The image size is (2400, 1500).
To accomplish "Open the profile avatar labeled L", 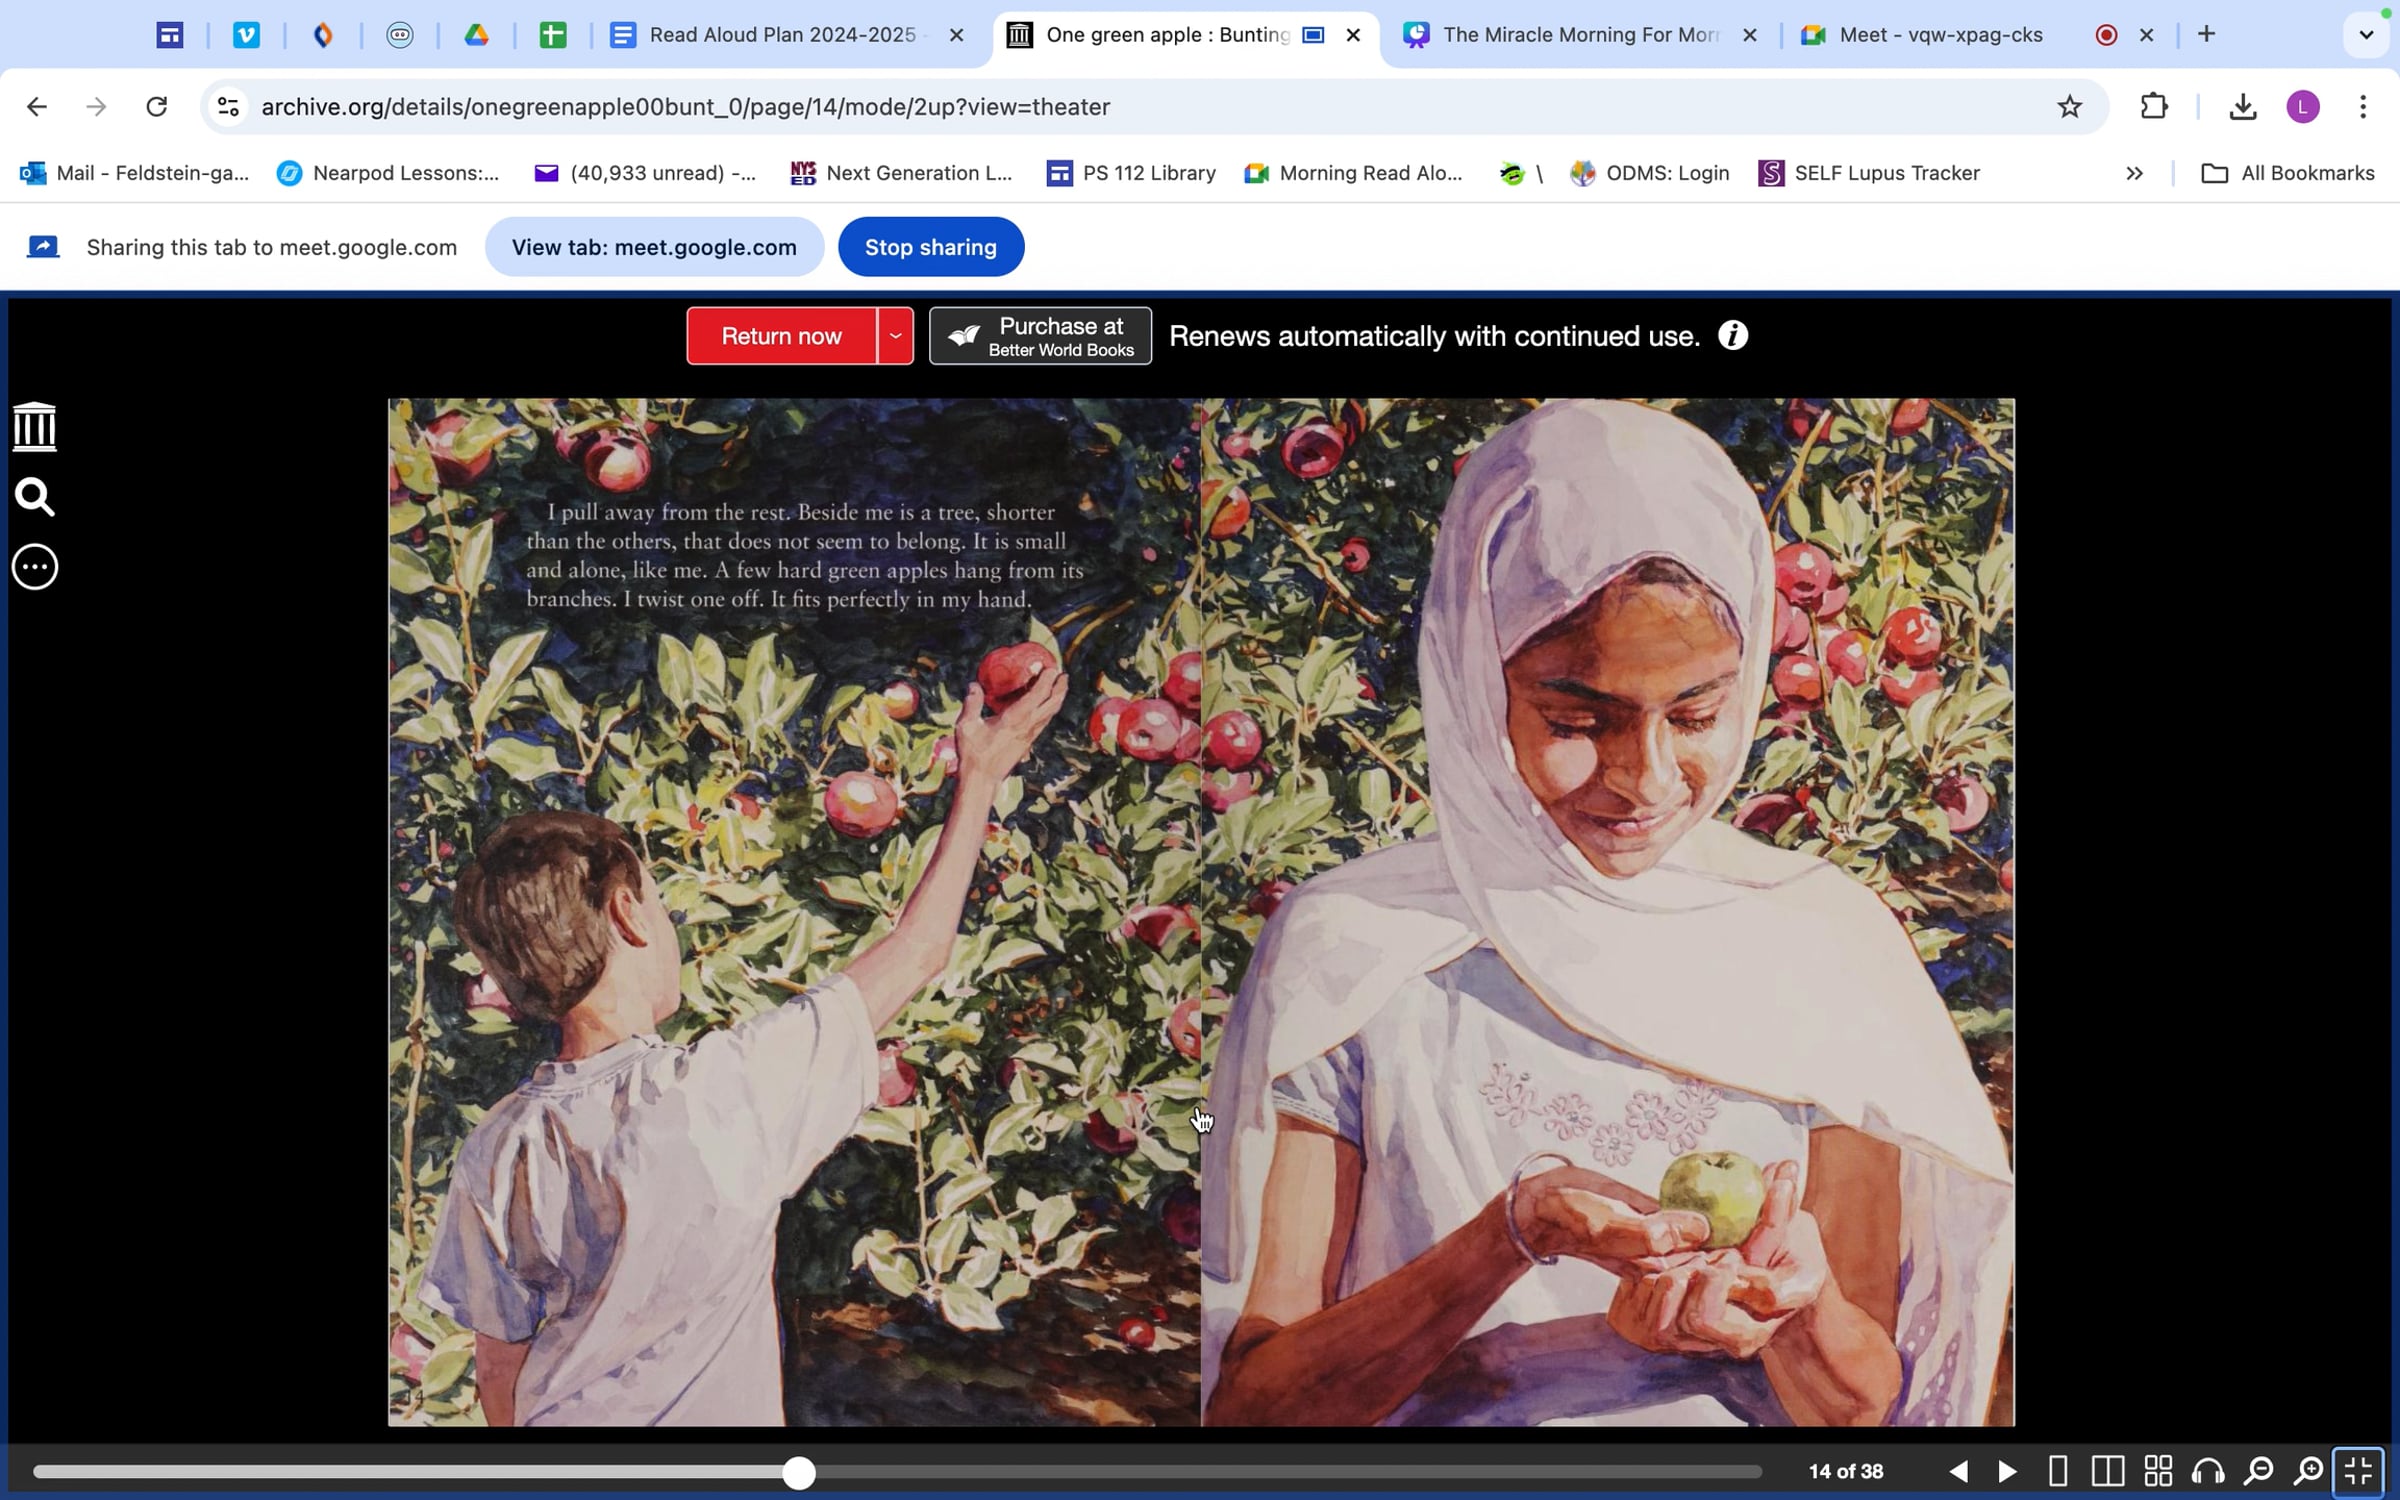I will point(2303,107).
